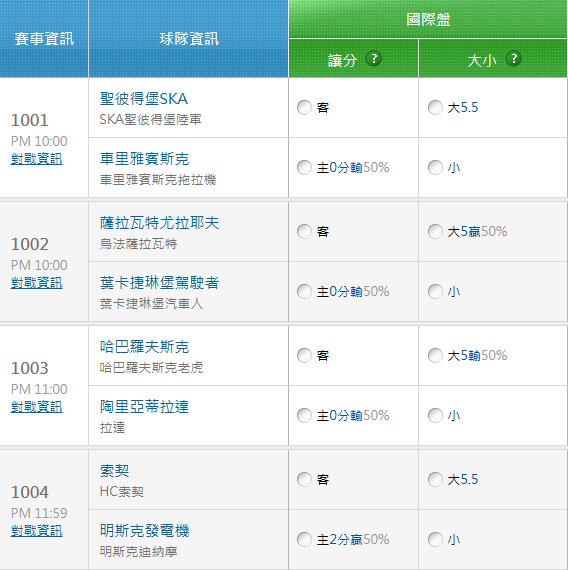Click team name 葉卡捷琳堡駕駛者
The width and height of the screenshot is (568, 570).
coord(159,283)
